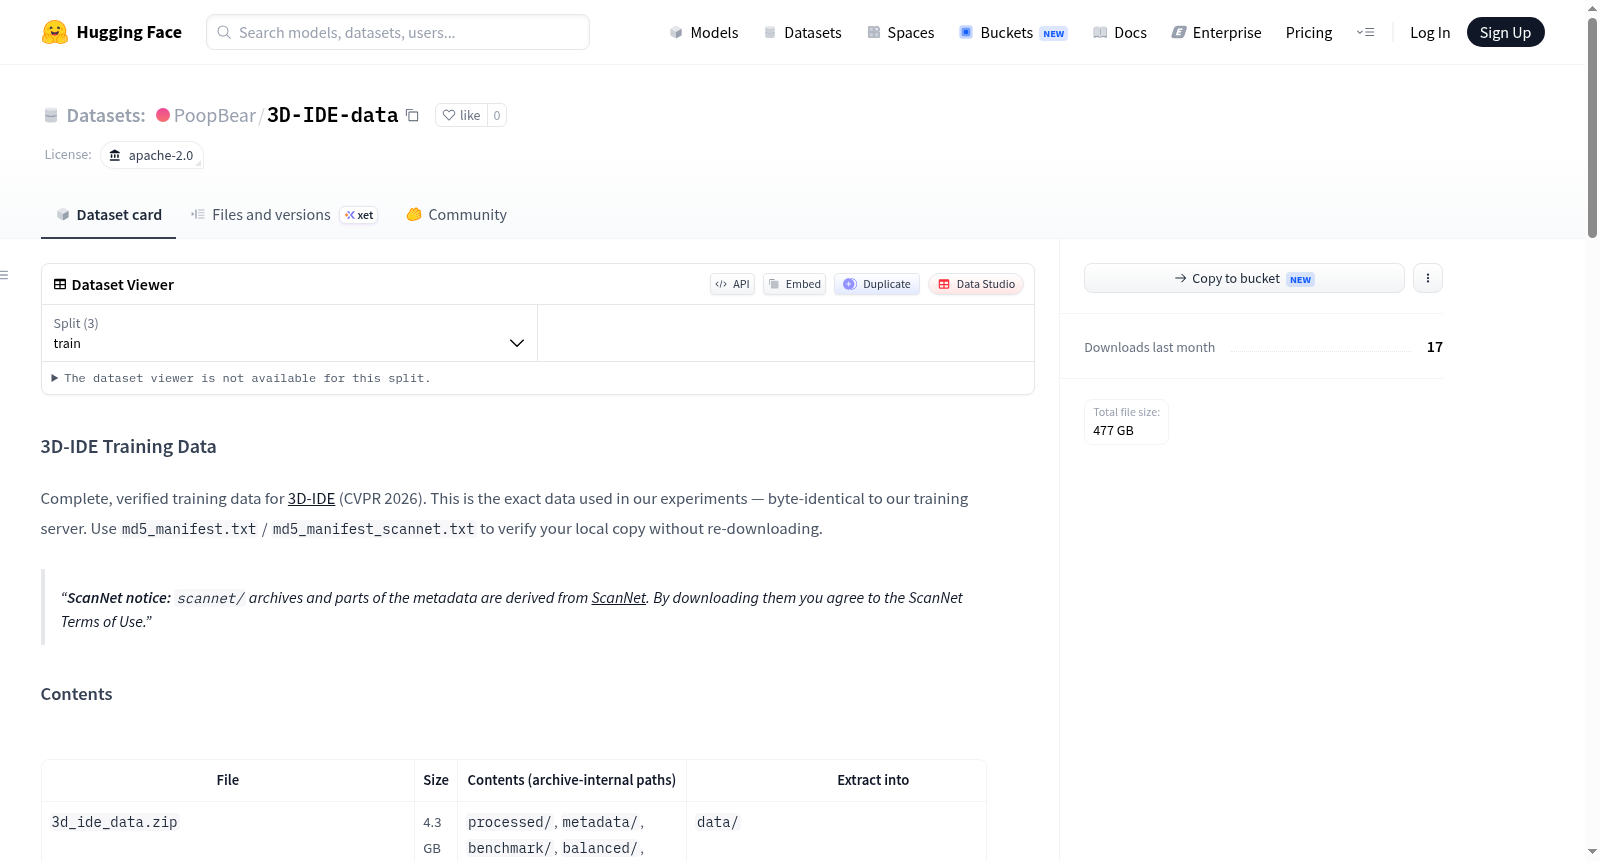Click Copy to bucket button
1600x861 pixels.
point(1244,278)
